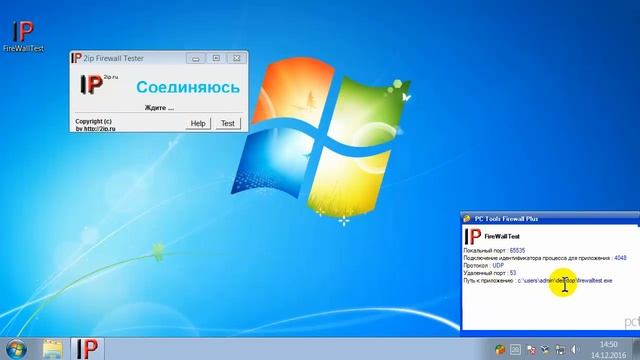Open the Action Center flag tray icon
The width and height of the screenshot is (640, 360).
tap(531, 350)
